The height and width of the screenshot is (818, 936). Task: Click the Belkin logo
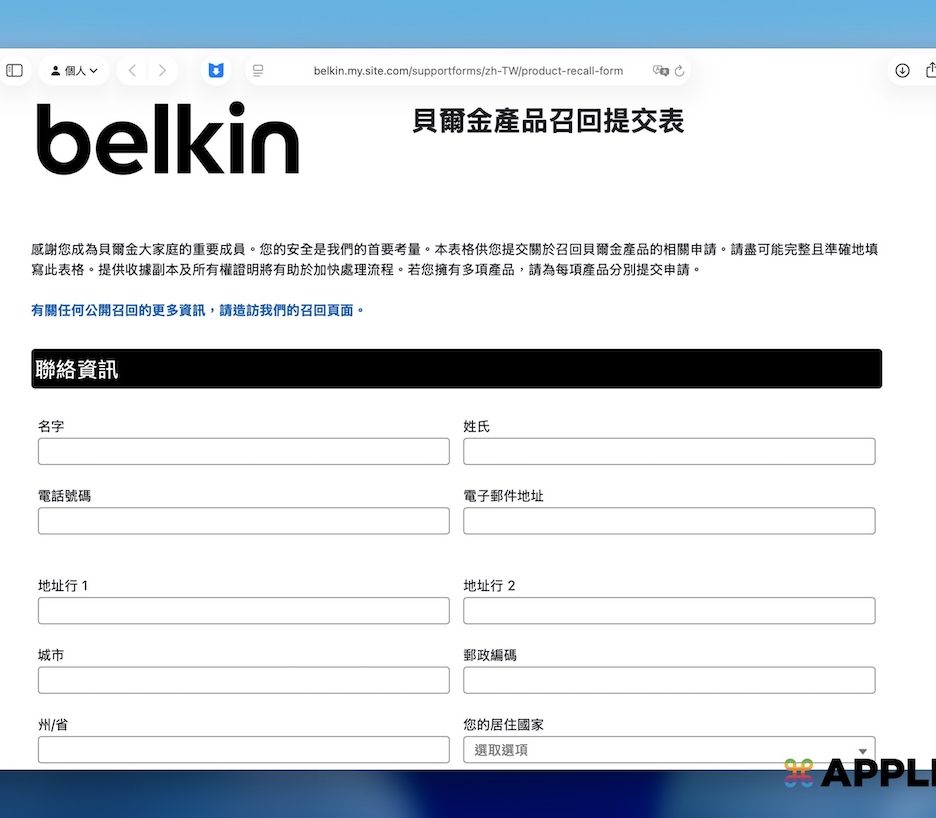pos(168,139)
